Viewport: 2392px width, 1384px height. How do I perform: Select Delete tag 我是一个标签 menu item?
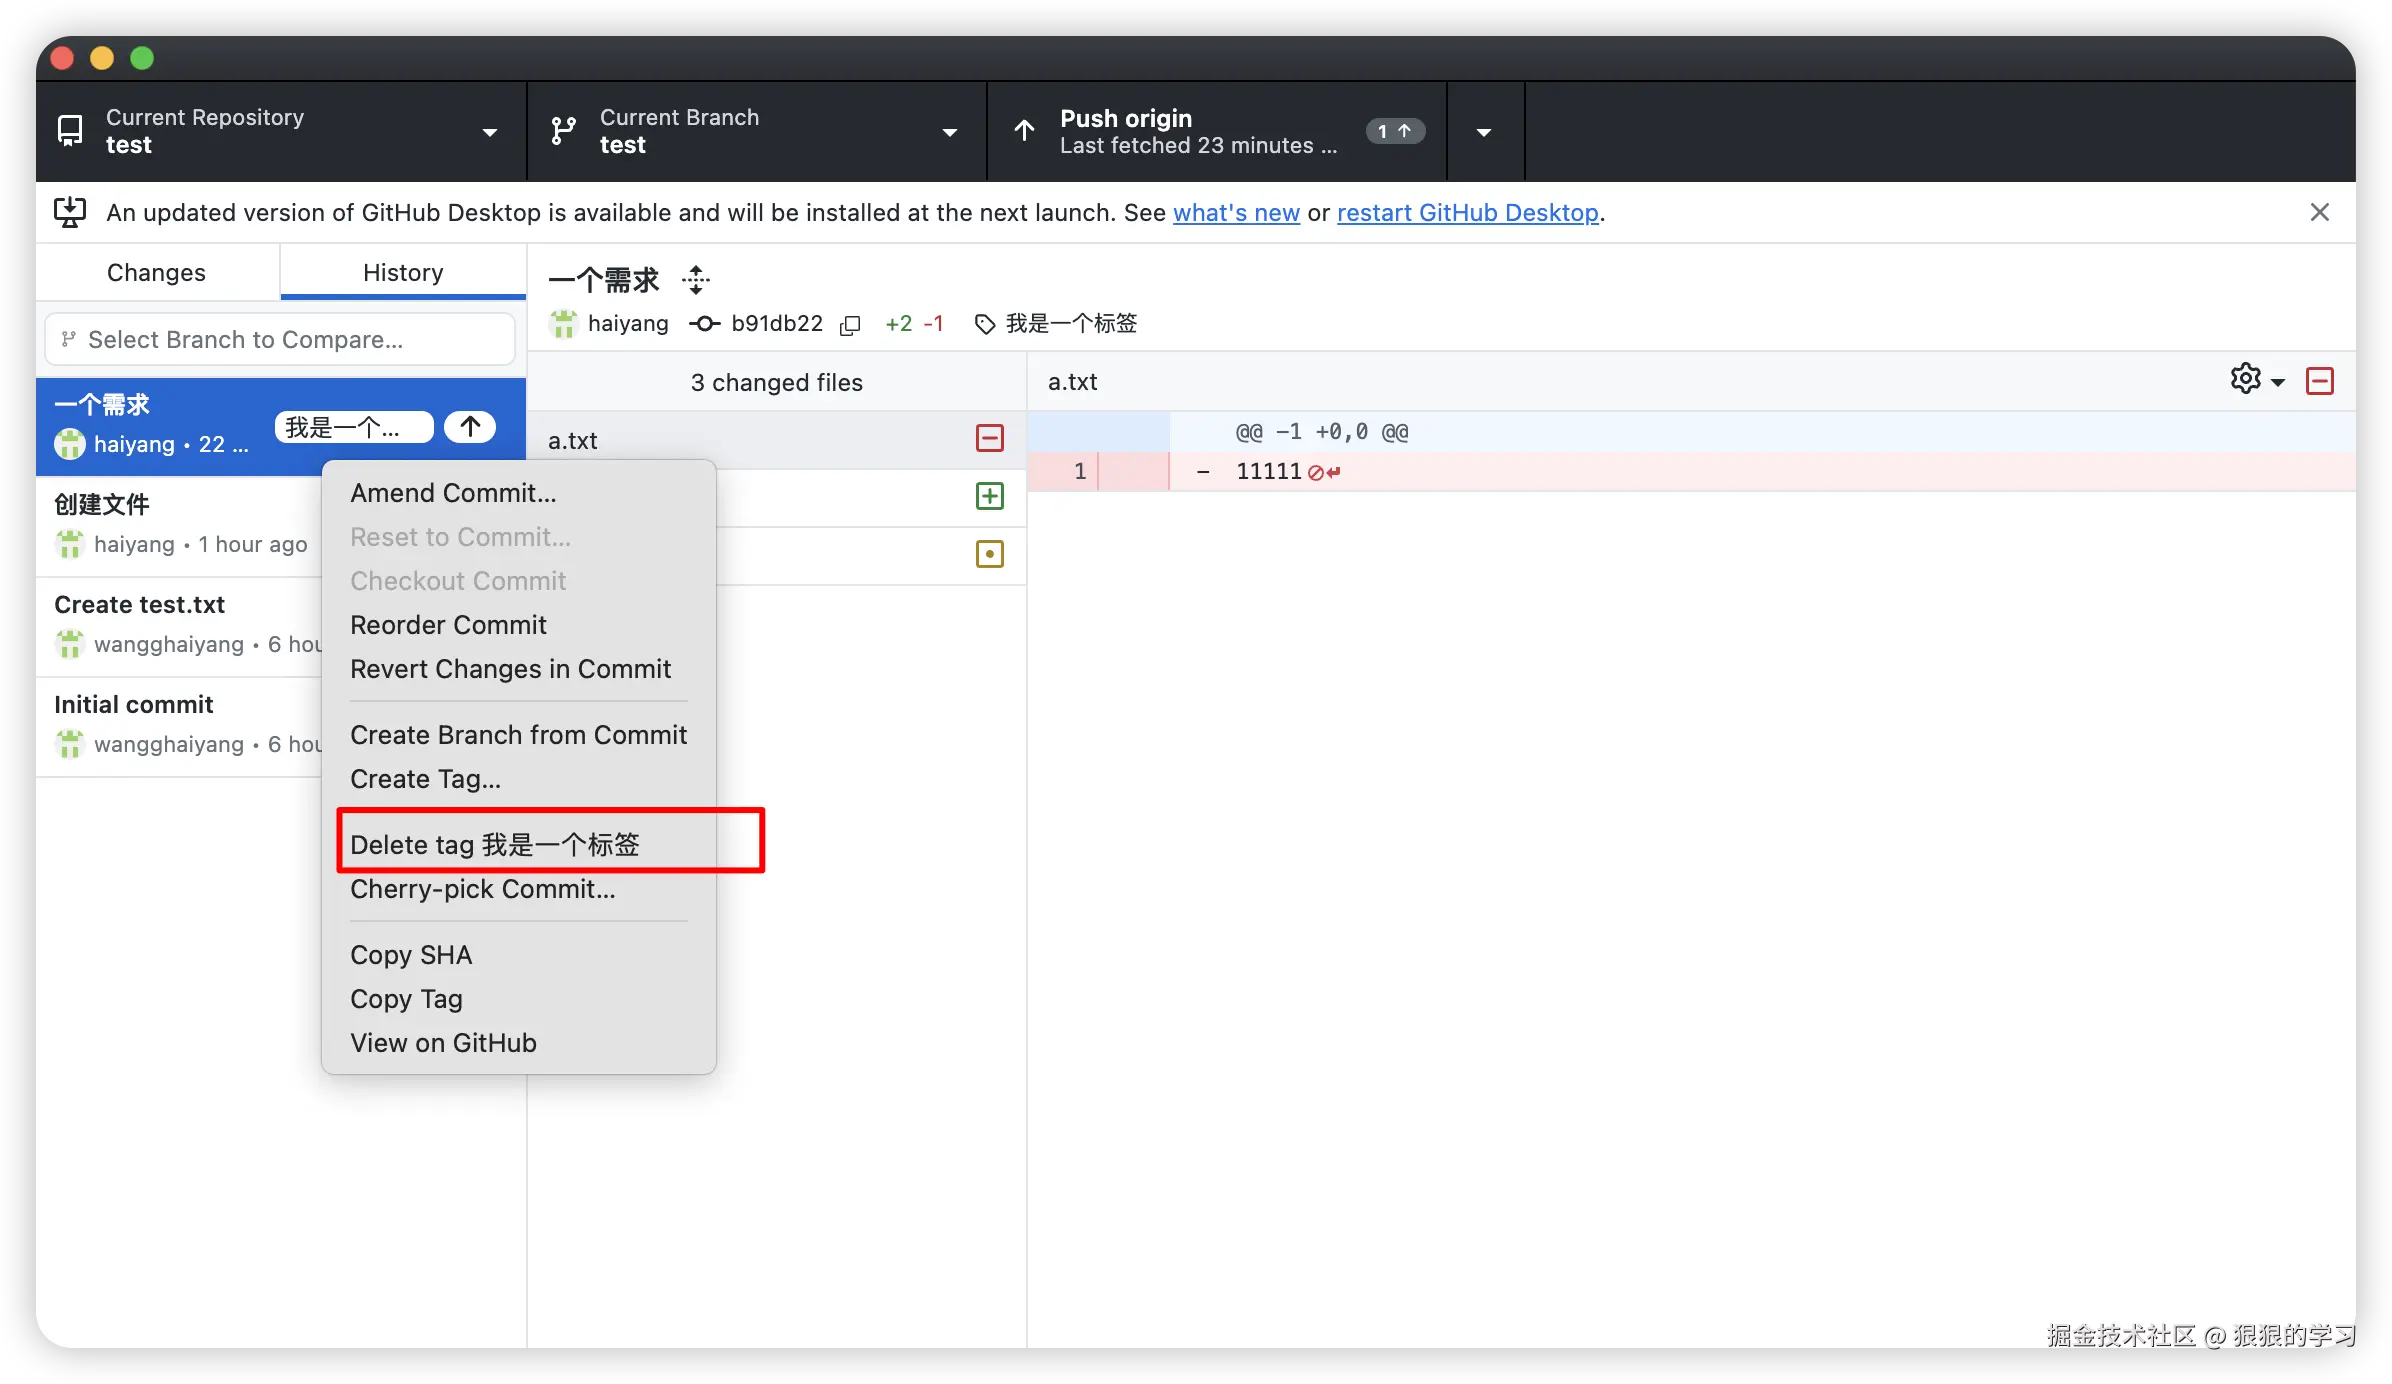click(495, 844)
